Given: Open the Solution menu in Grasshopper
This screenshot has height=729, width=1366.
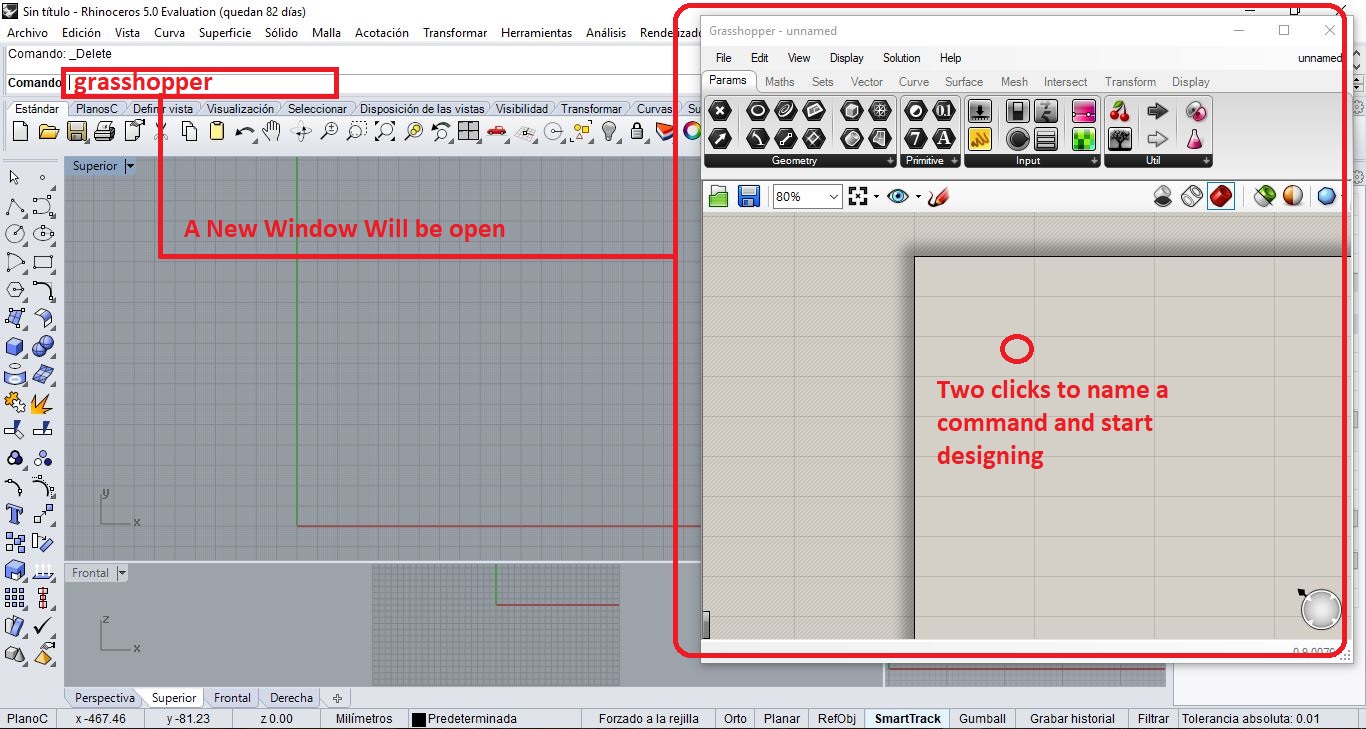Looking at the screenshot, I should click(x=901, y=58).
